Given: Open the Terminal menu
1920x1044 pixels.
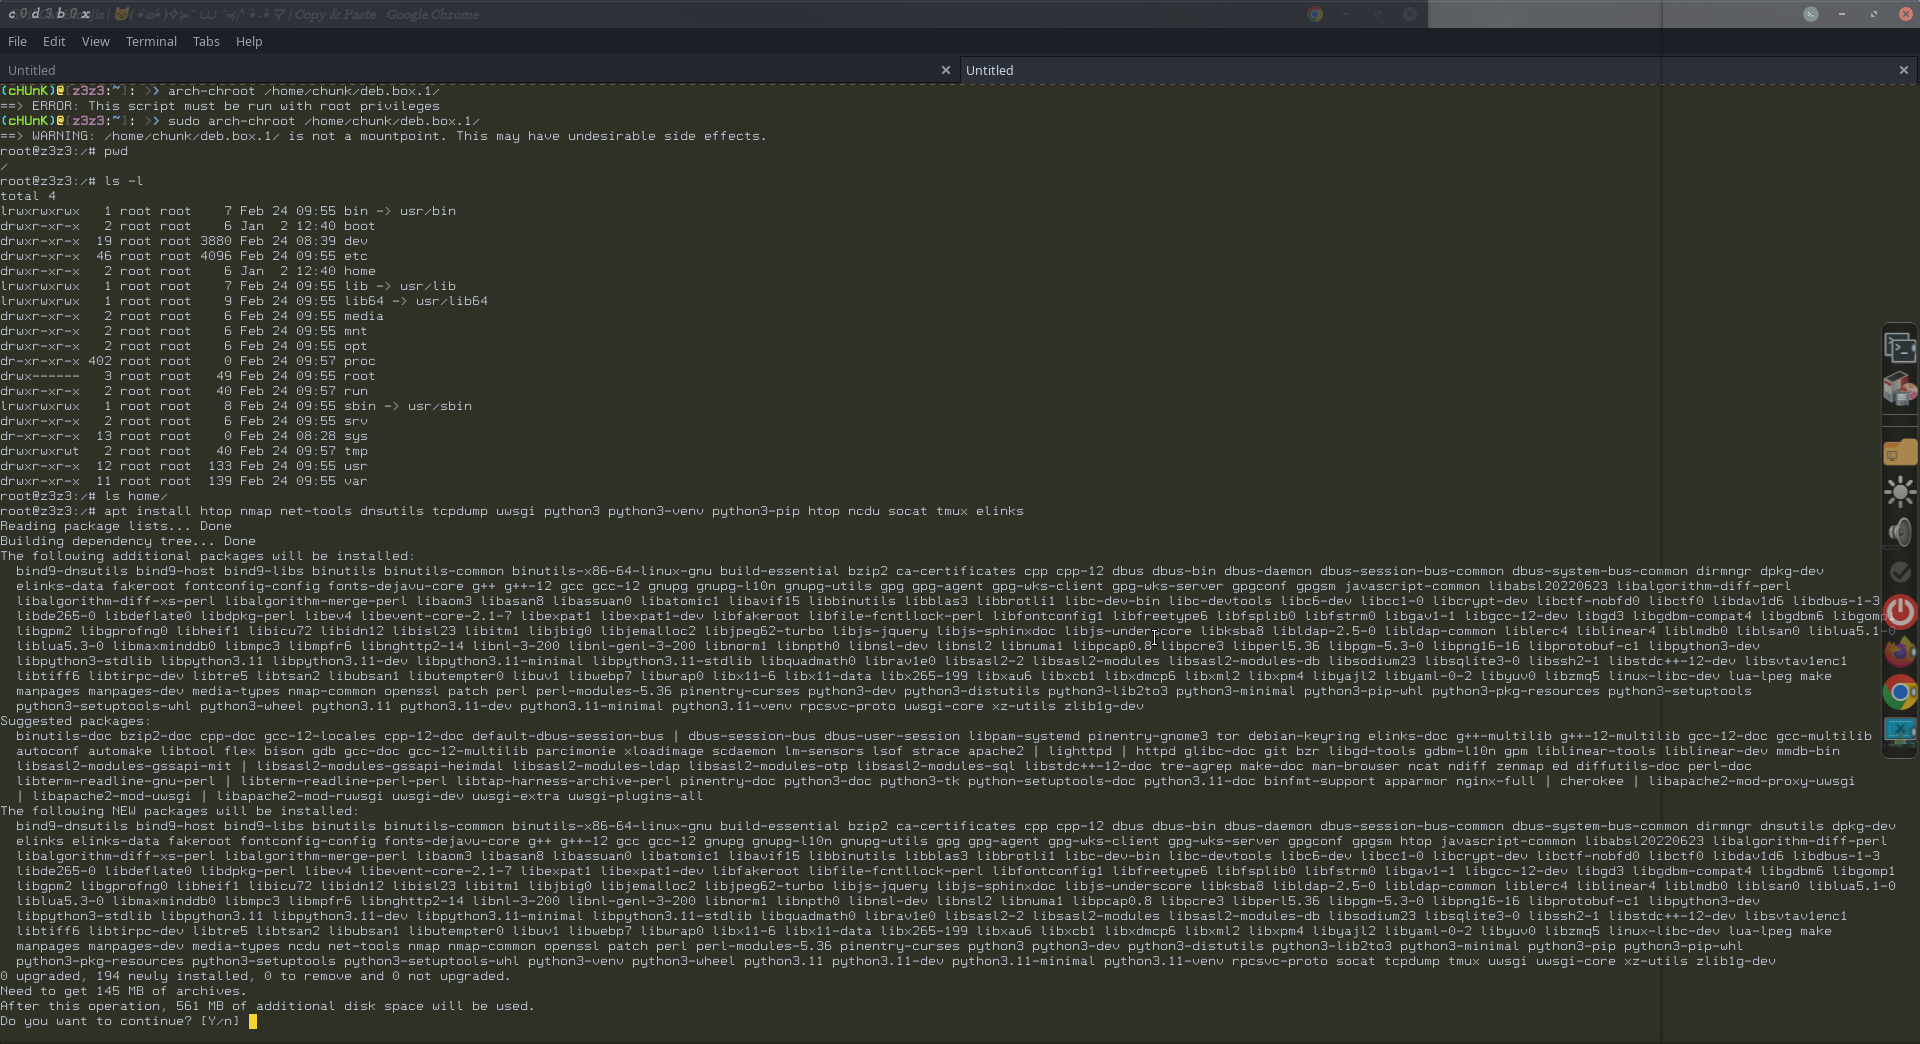Looking at the screenshot, I should pyautogui.click(x=151, y=42).
